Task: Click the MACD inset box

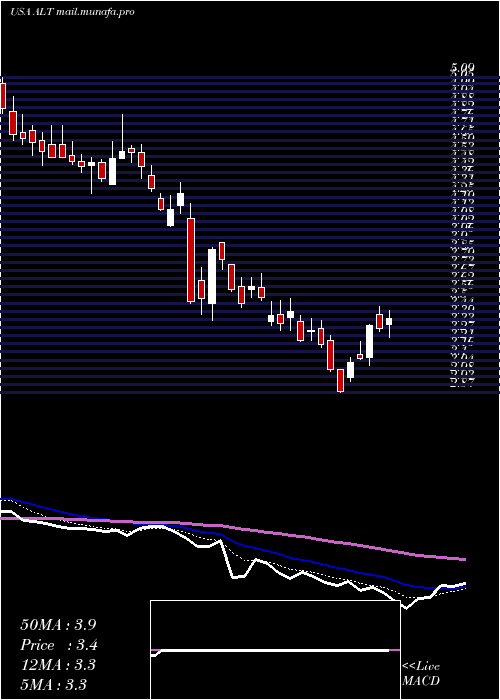Action: coord(275,650)
